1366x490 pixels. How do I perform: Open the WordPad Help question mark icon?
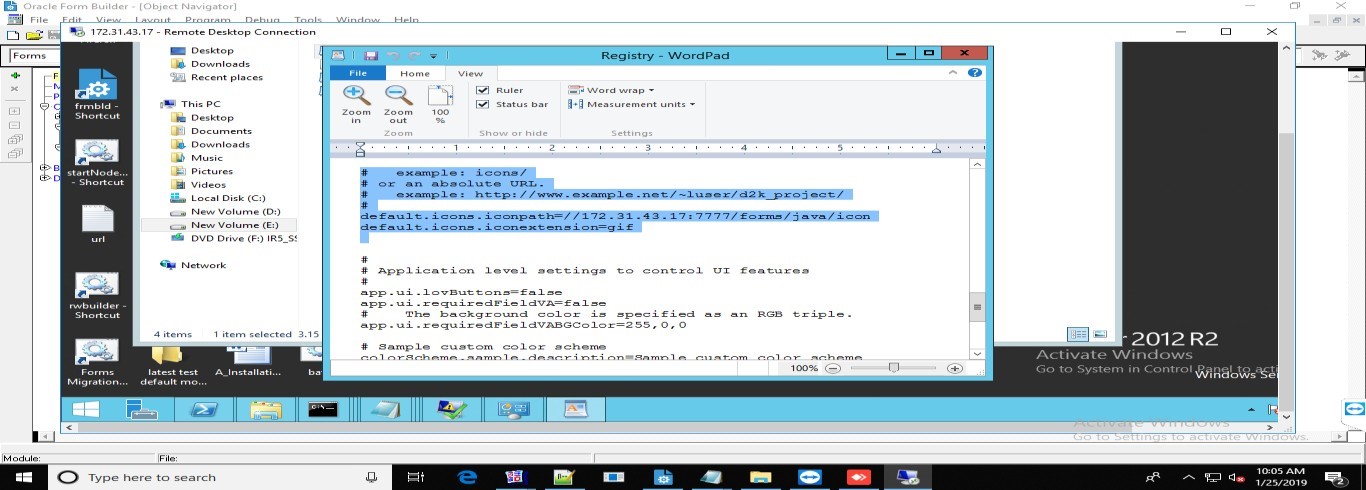pyautogui.click(x=975, y=73)
